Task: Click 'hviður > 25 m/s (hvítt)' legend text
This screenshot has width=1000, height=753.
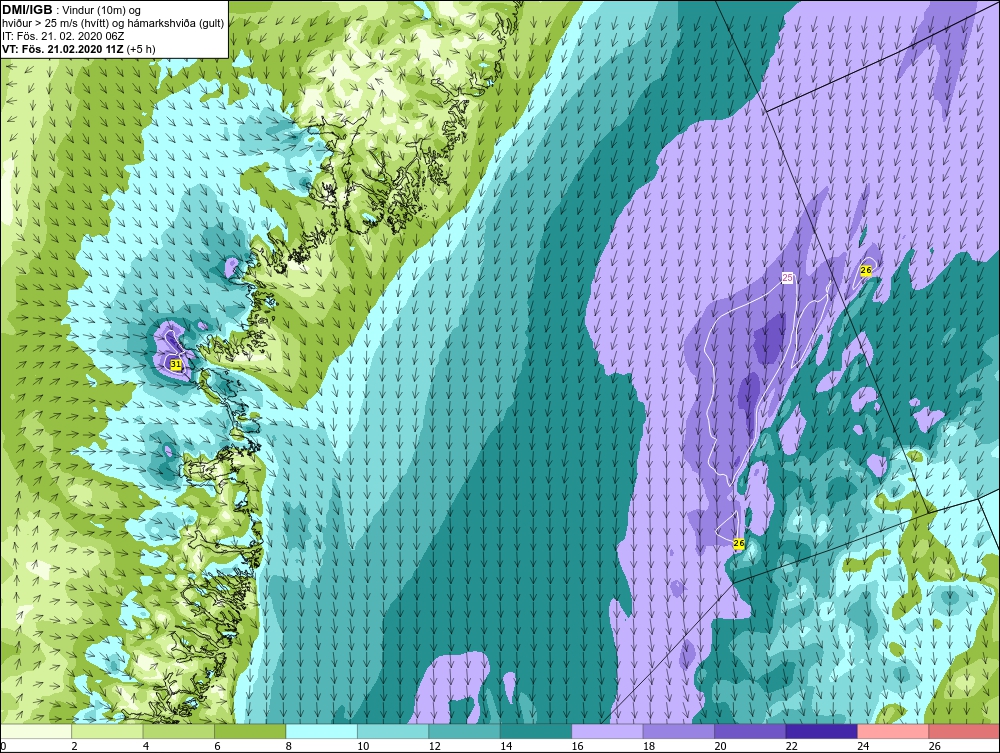Action: click(x=55, y=24)
